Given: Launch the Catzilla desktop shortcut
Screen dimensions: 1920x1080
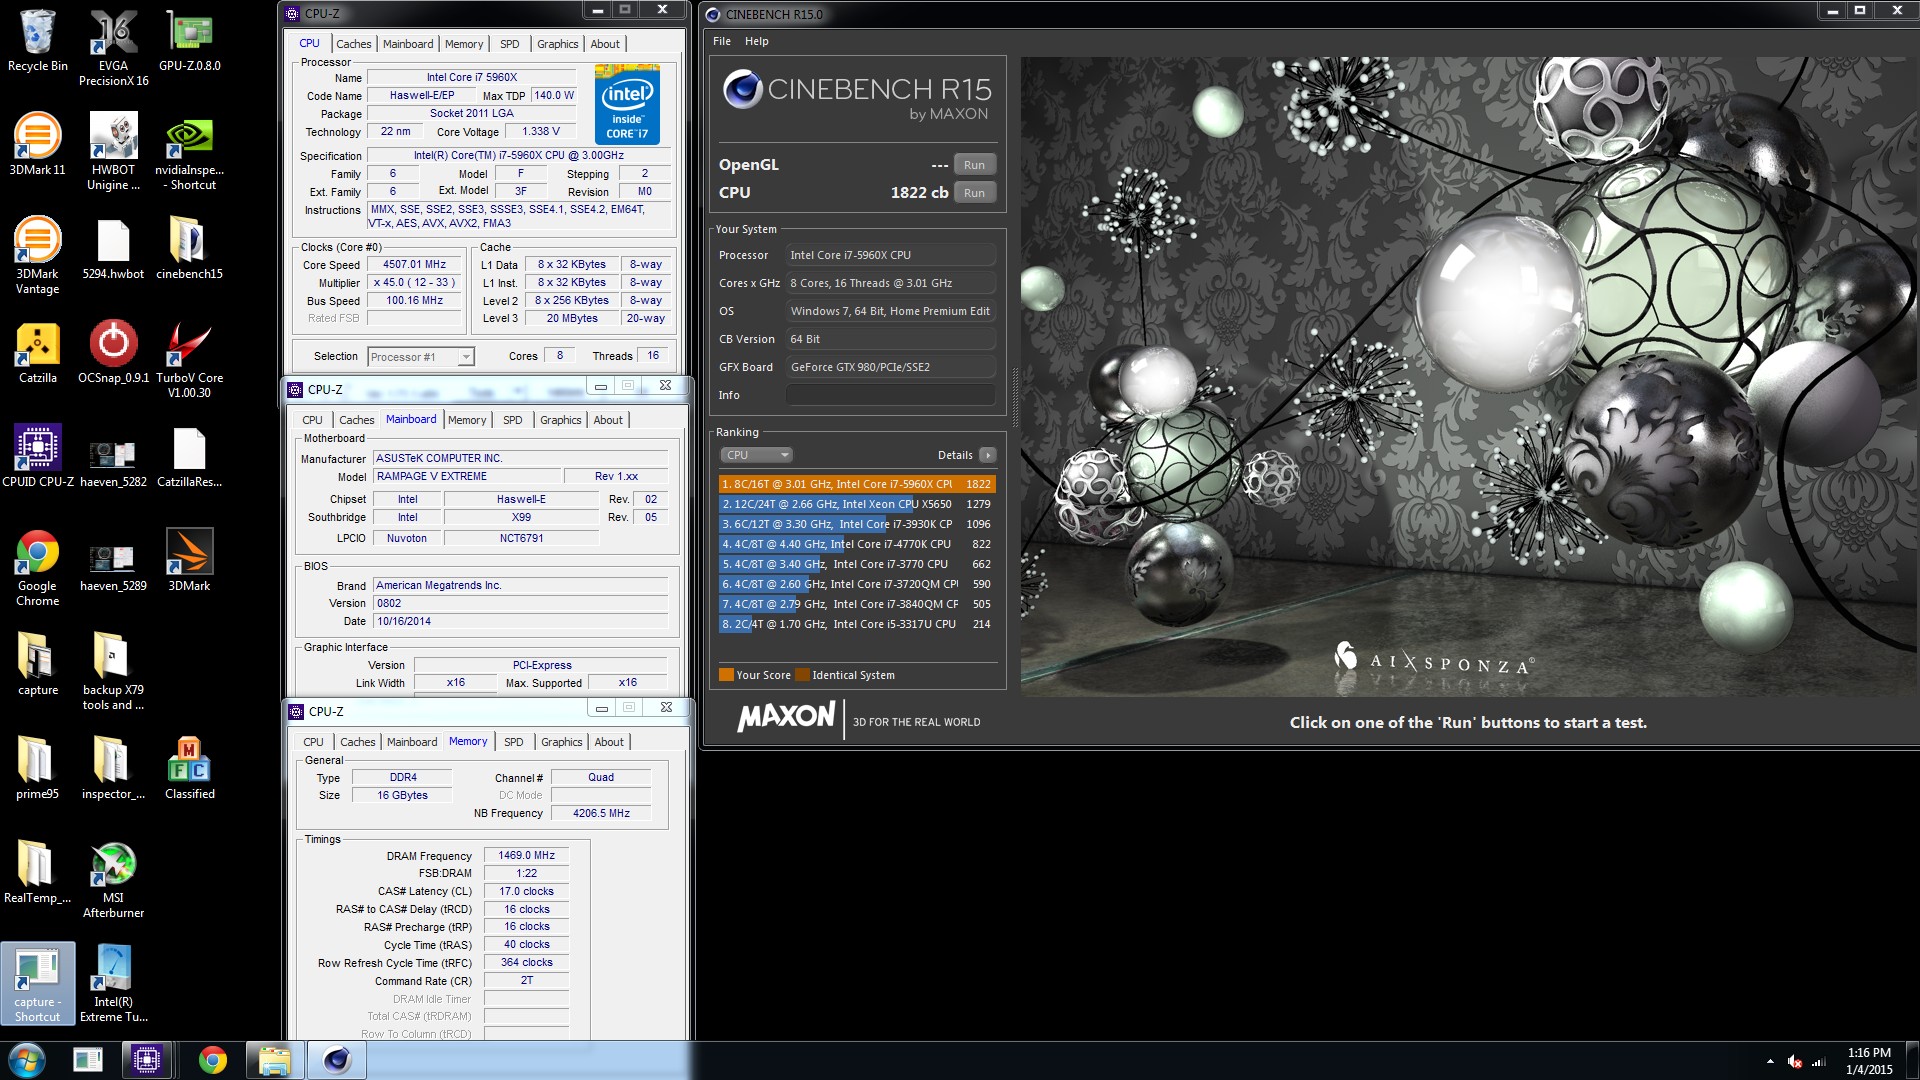Looking at the screenshot, I should pos(37,353).
